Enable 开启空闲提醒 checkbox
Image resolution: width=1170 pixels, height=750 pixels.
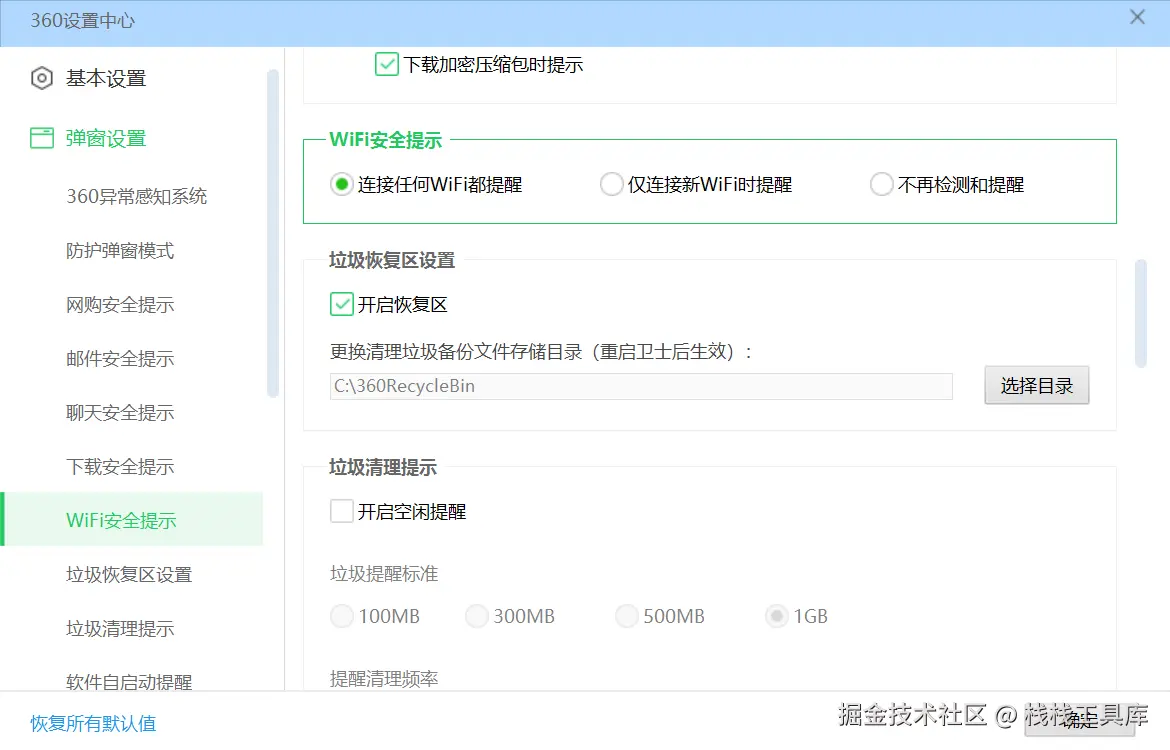pyautogui.click(x=342, y=511)
